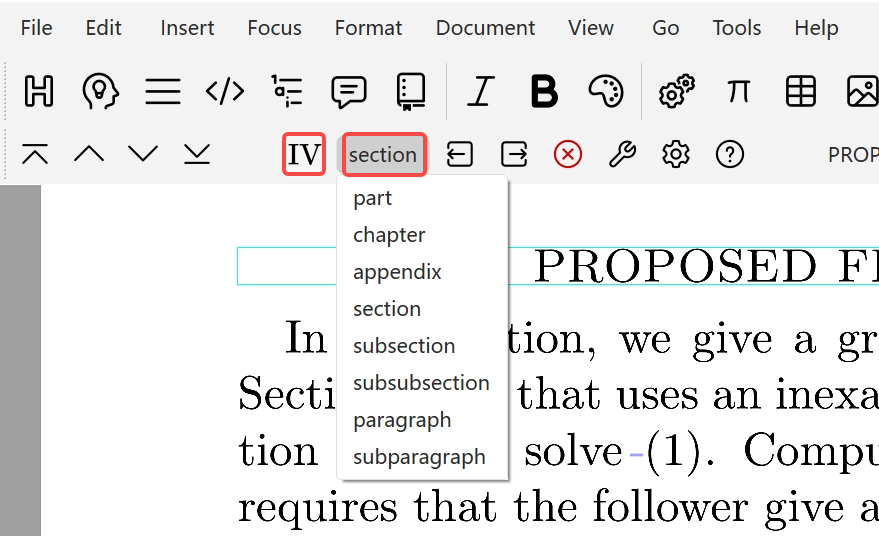Choose 'subsection' from the dropdown list
This screenshot has height=536, width=879.
coord(423,346)
